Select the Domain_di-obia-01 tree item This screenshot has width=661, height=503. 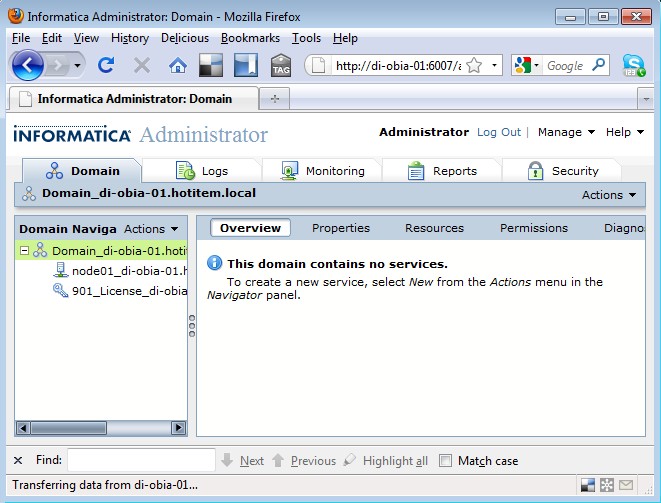pyautogui.click(x=119, y=251)
